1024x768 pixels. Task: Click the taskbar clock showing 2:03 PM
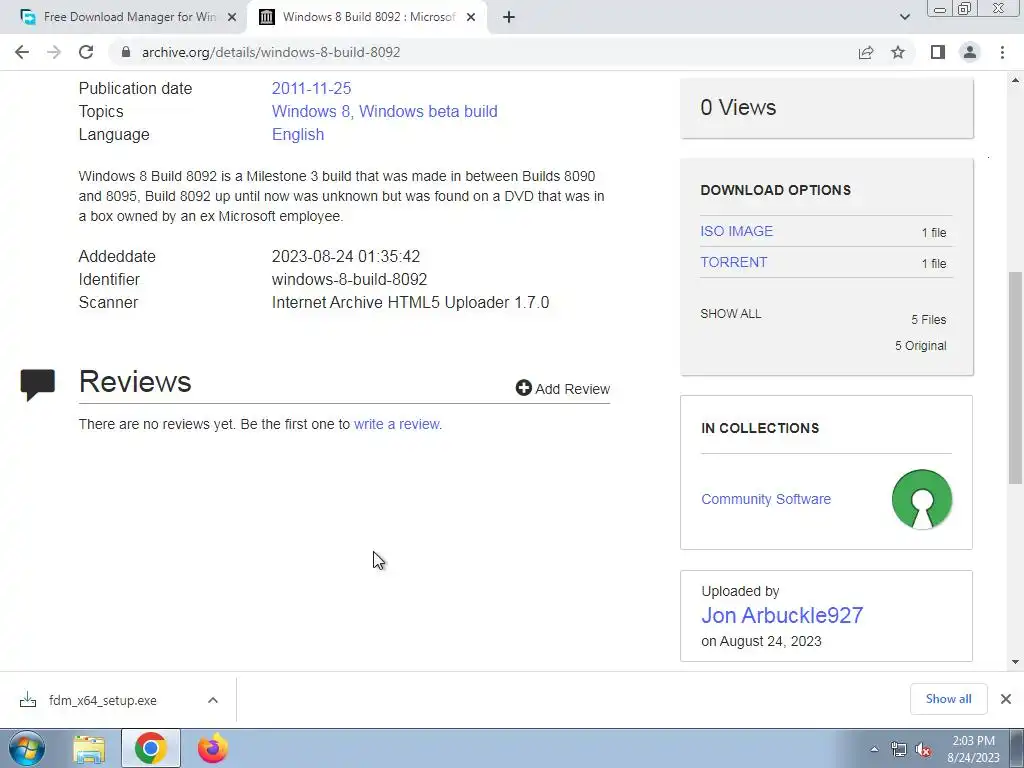[x=973, y=749]
